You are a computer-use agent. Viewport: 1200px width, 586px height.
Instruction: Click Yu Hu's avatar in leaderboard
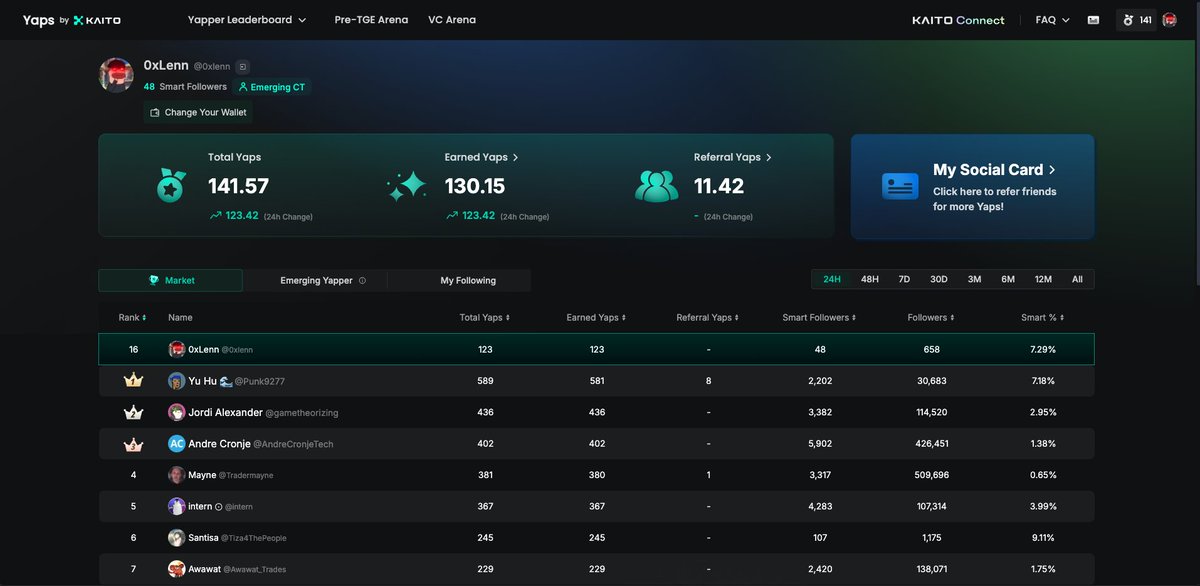tap(177, 381)
